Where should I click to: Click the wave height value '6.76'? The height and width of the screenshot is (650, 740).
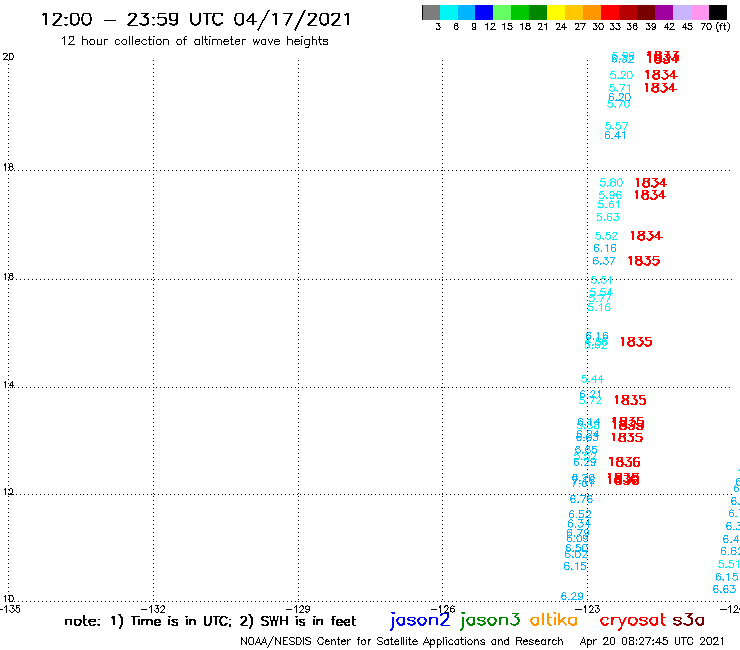[x=581, y=499]
